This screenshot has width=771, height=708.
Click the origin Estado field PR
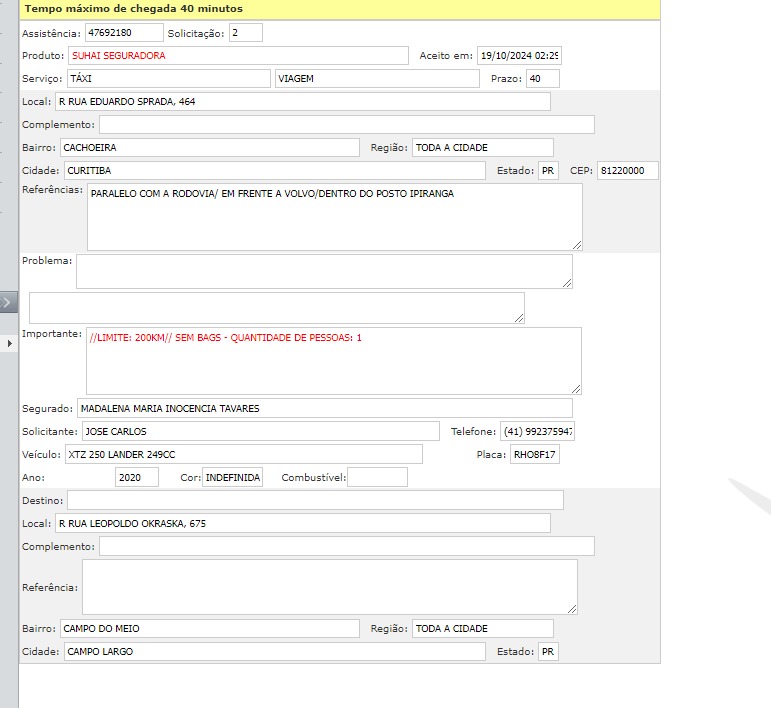pyautogui.click(x=548, y=171)
